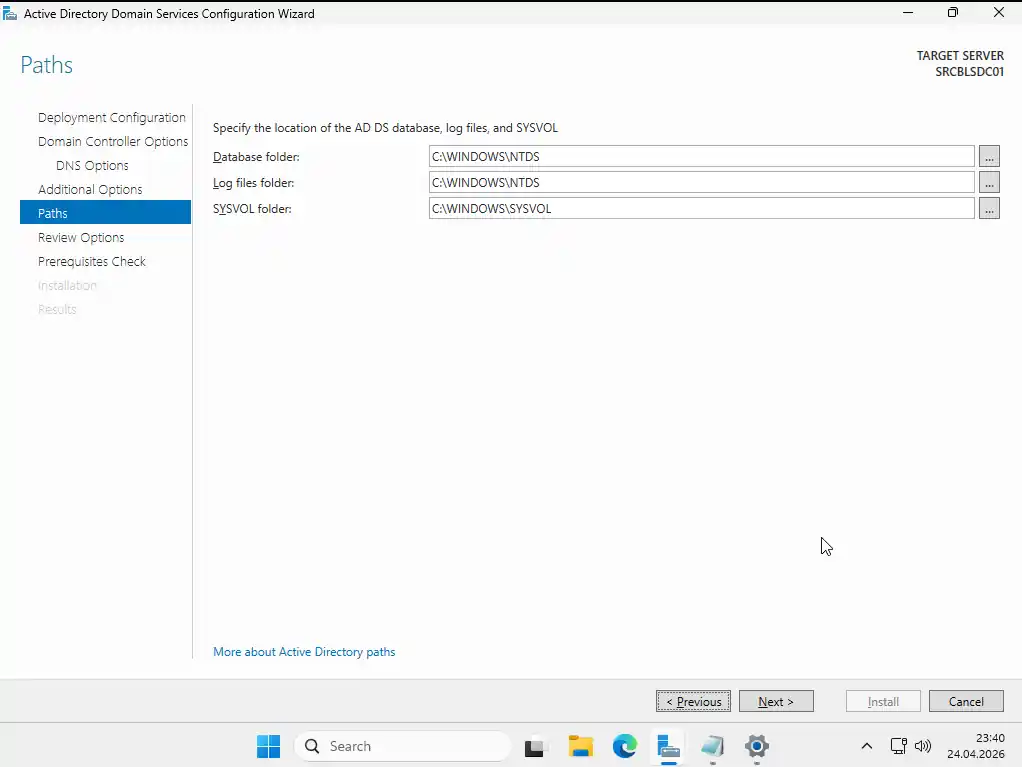Image resolution: width=1022 pixels, height=767 pixels.
Task: Switch to Server Manager taskbar icon
Action: 669,746
